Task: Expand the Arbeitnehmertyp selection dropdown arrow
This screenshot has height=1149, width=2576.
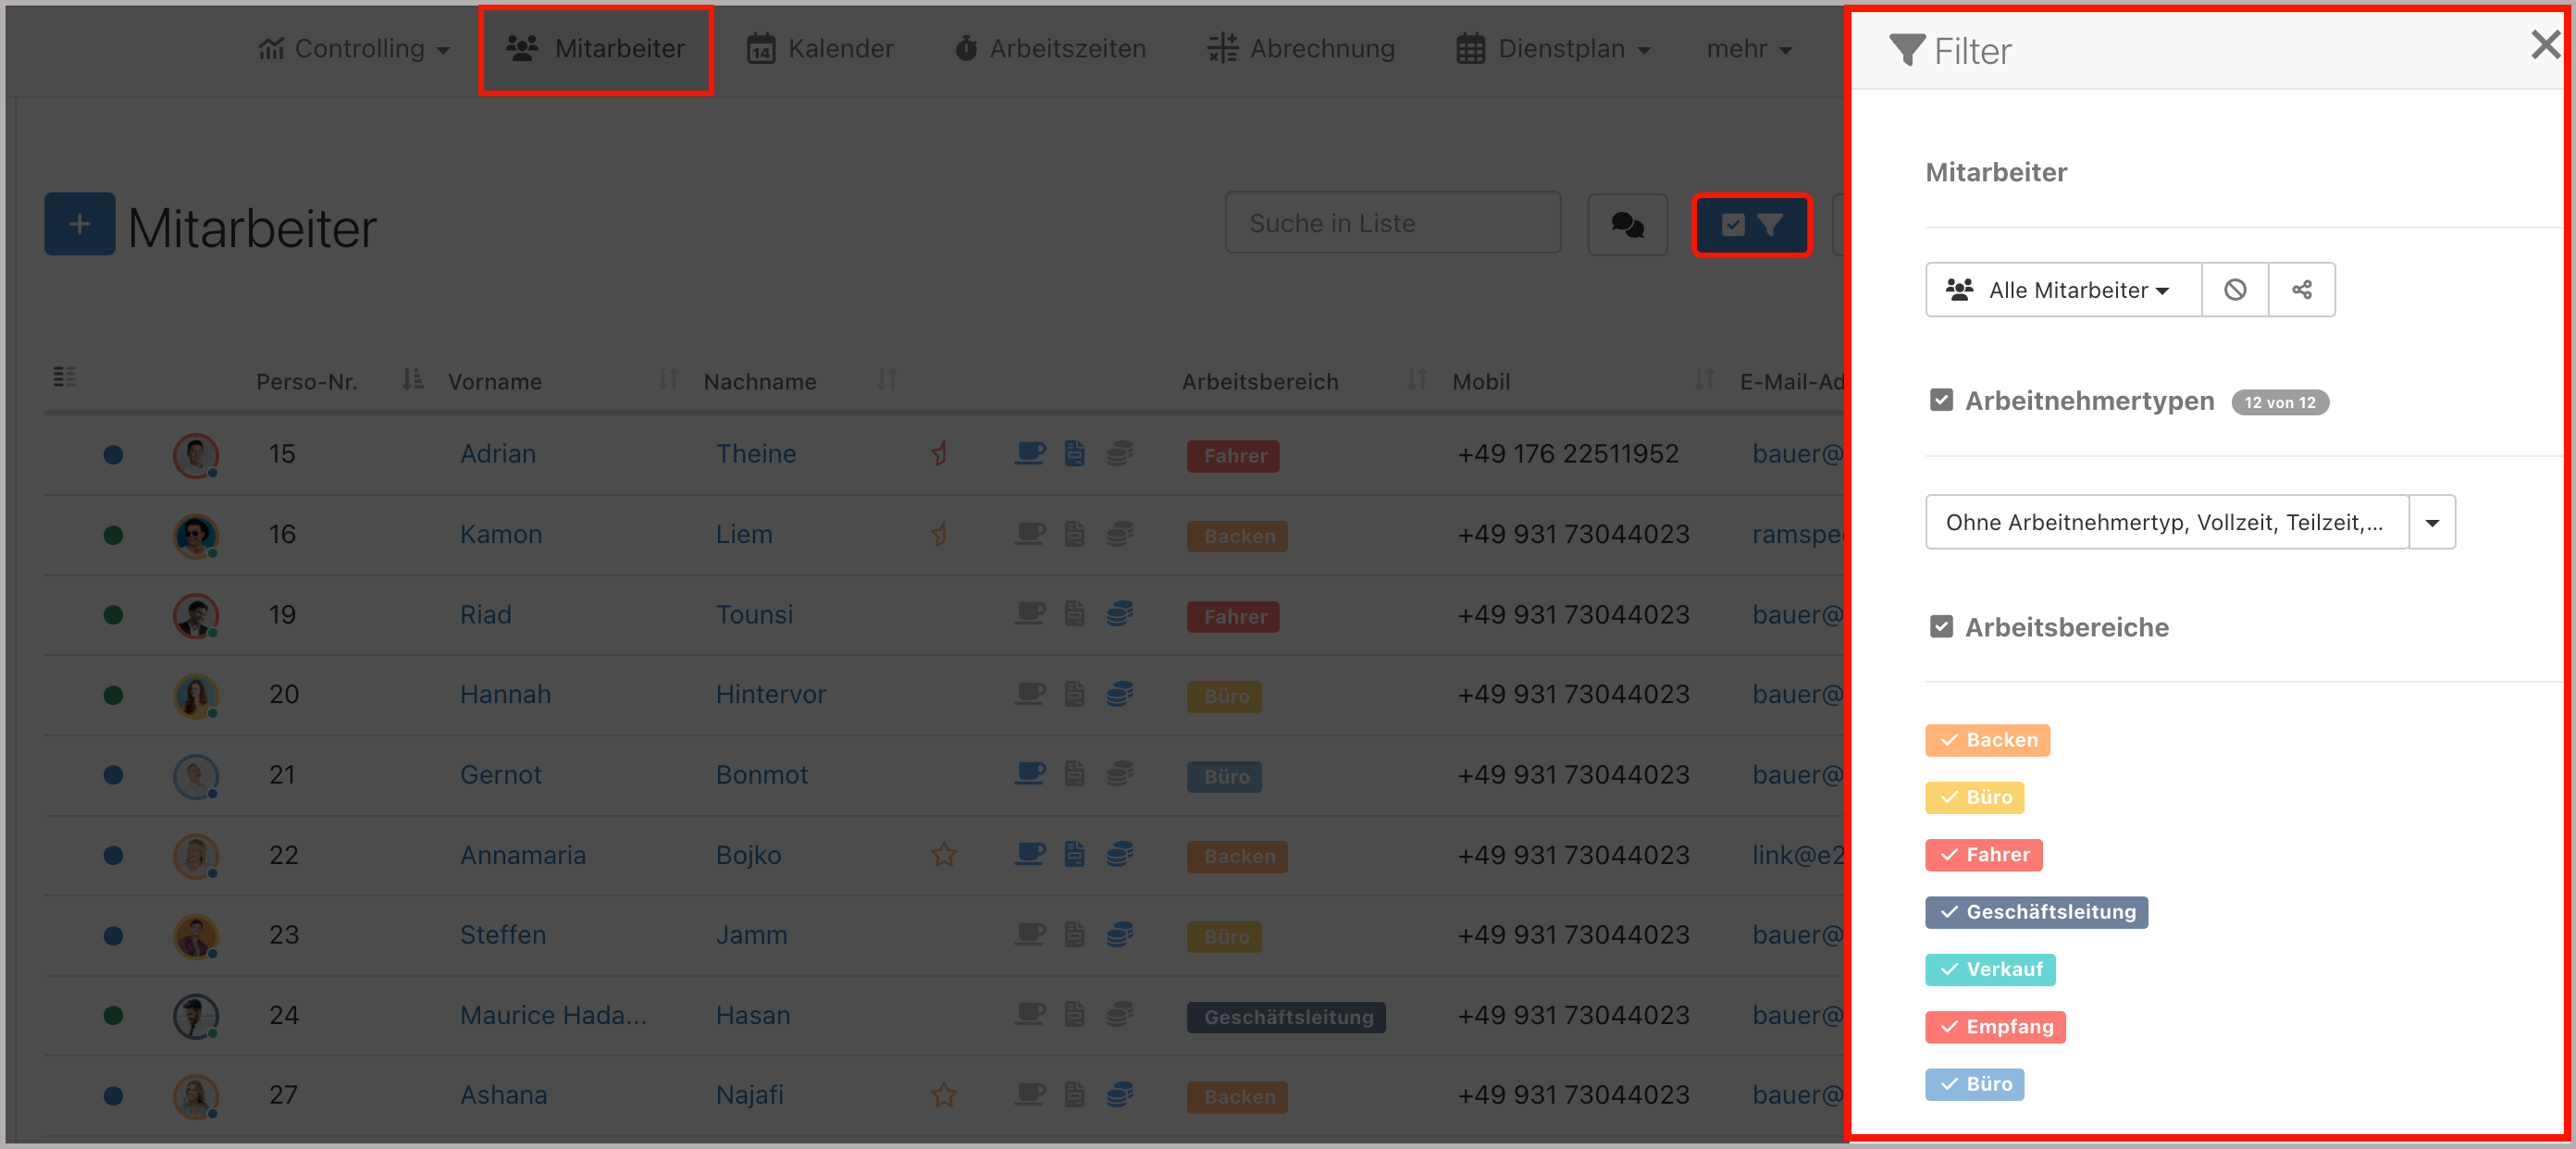Action: tap(2431, 523)
